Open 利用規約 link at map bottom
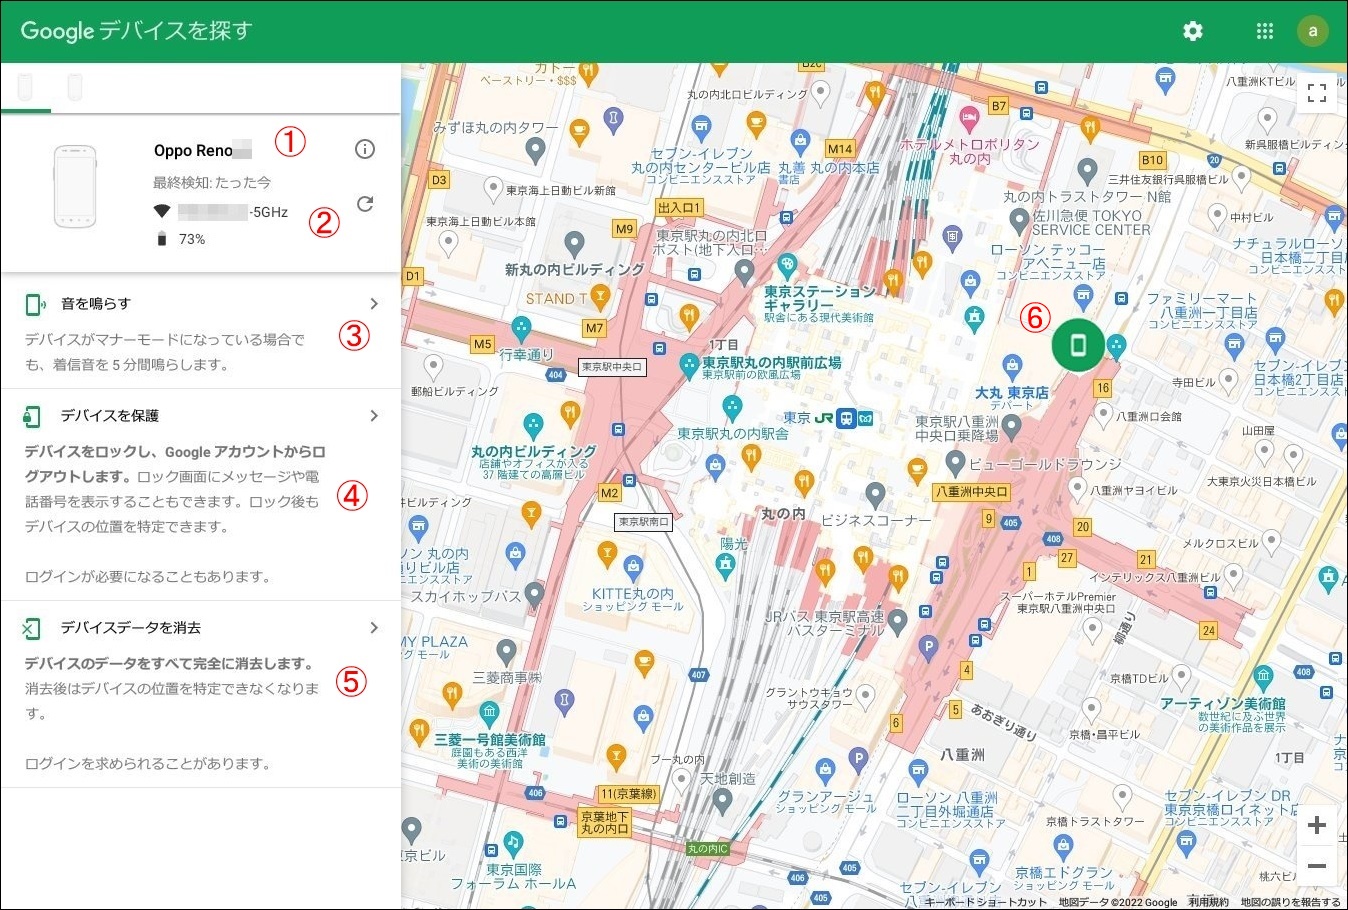 pos(1208,902)
